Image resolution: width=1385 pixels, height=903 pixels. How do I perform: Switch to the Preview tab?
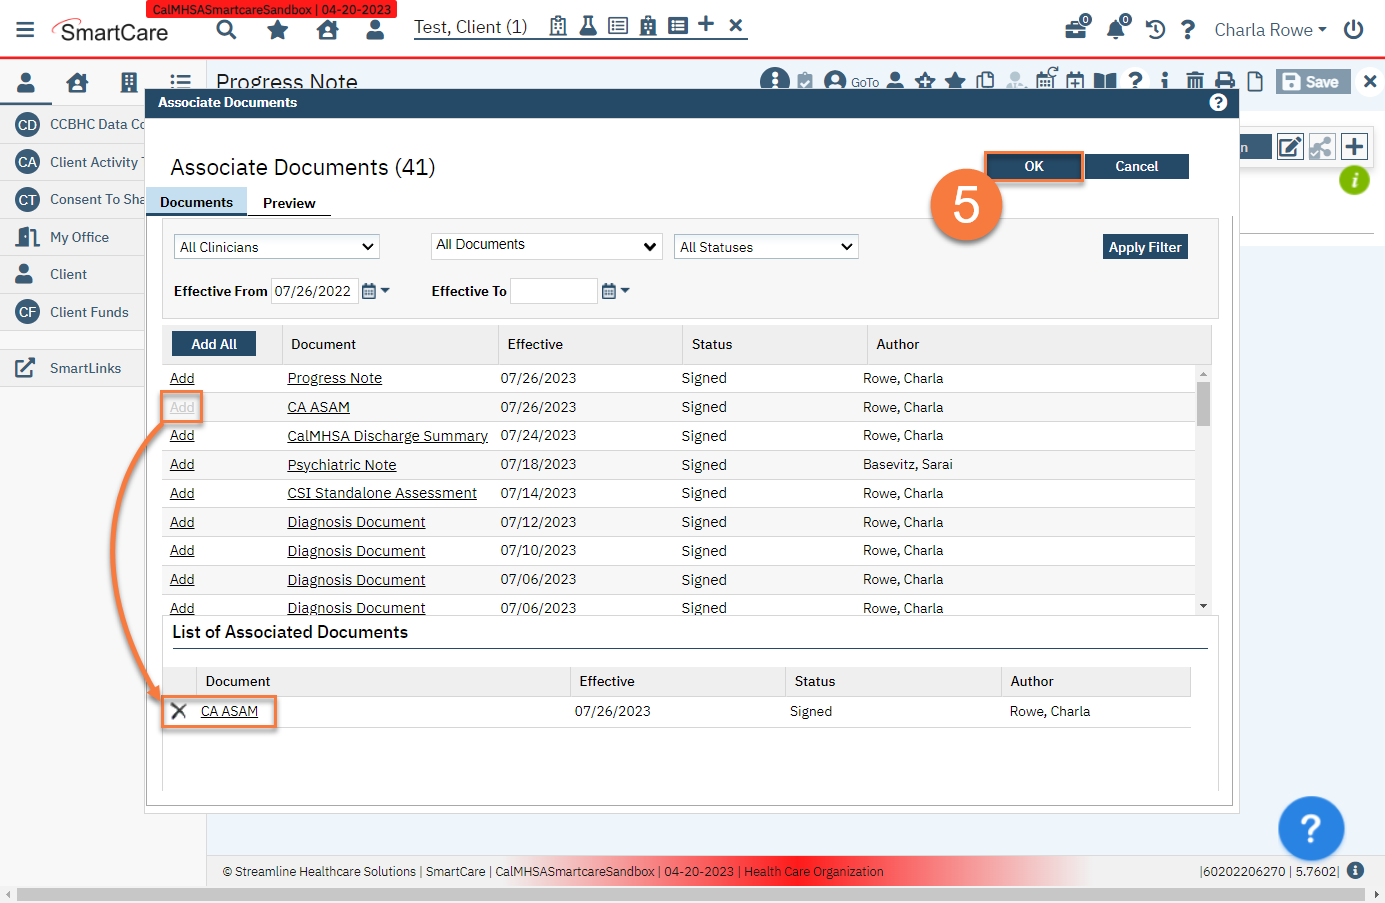coord(289,203)
